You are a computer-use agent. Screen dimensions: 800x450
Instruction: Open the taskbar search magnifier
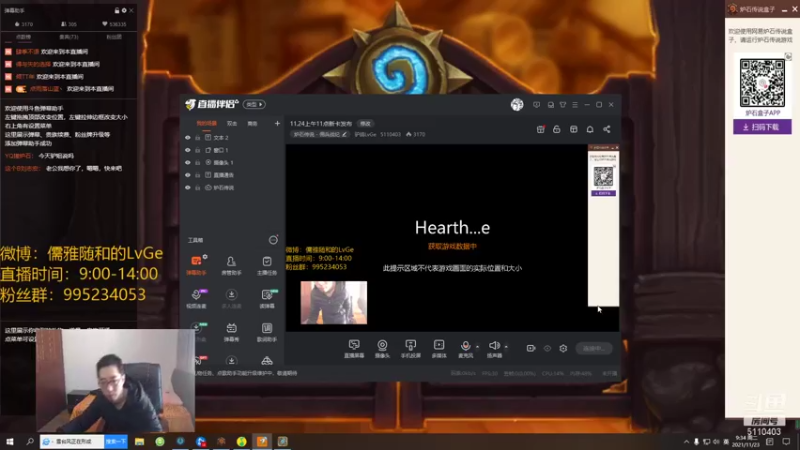point(30,441)
